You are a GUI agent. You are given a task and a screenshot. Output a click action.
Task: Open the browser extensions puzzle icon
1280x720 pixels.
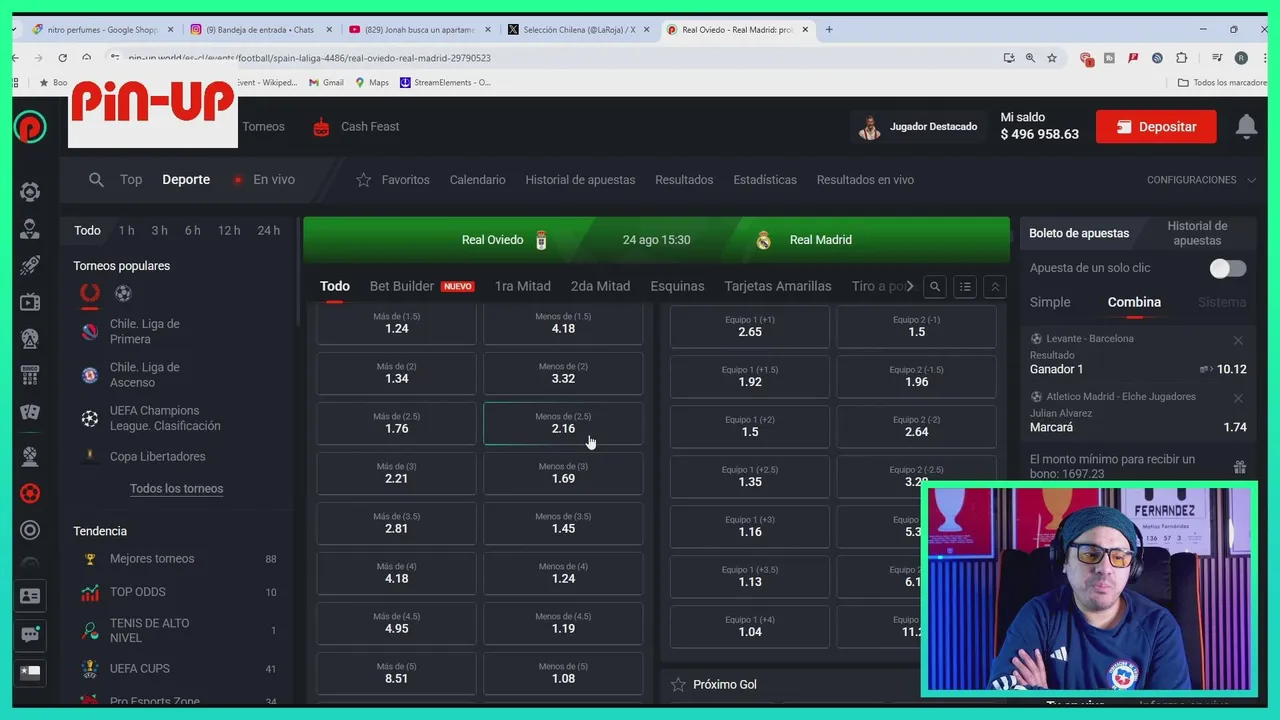tap(1182, 58)
